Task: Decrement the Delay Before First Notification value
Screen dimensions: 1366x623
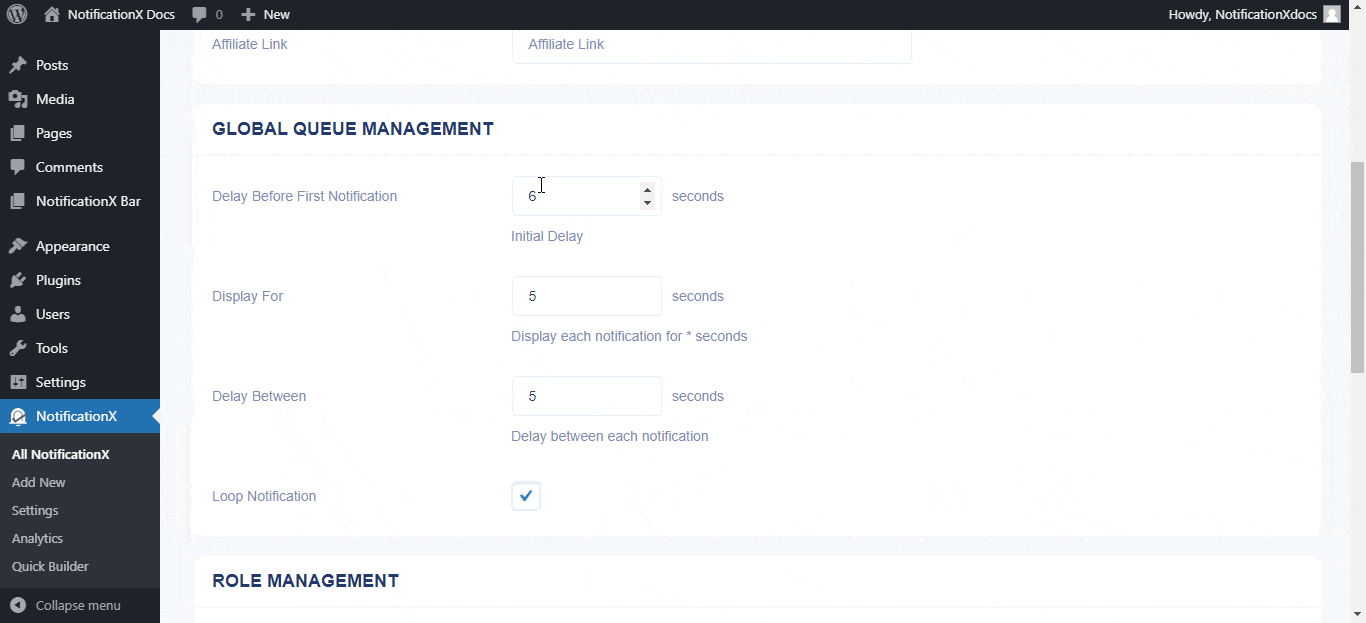Action: [x=648, y=203]
